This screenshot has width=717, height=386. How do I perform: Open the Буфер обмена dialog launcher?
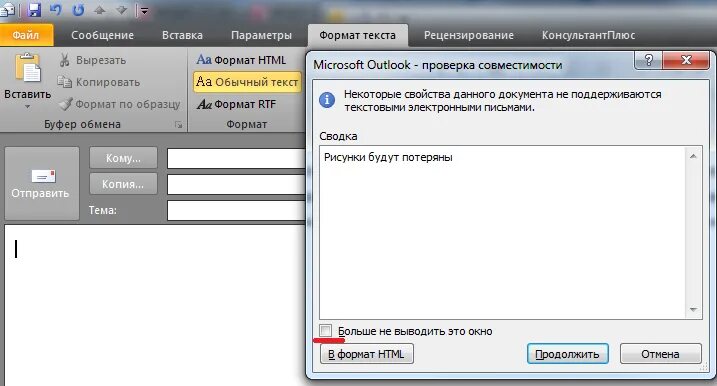pyautogui.click(x=178, y=124)
